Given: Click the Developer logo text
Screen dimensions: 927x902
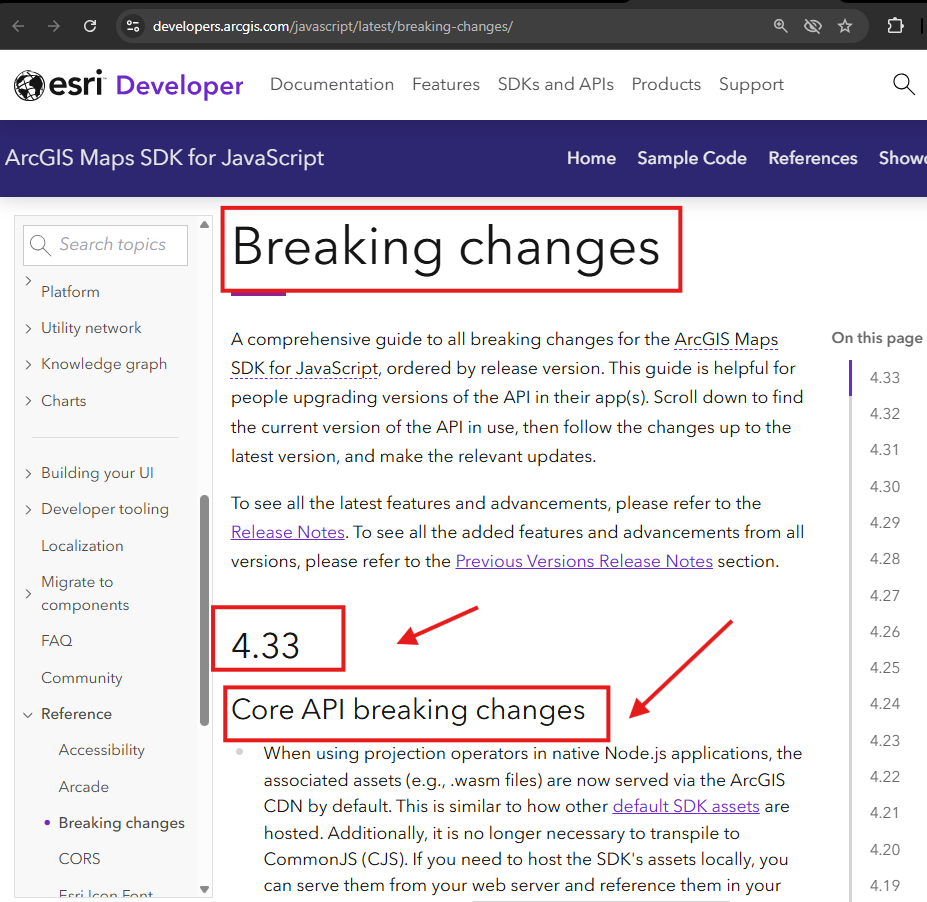Looking at the screenshot, I should coord(179,86).
